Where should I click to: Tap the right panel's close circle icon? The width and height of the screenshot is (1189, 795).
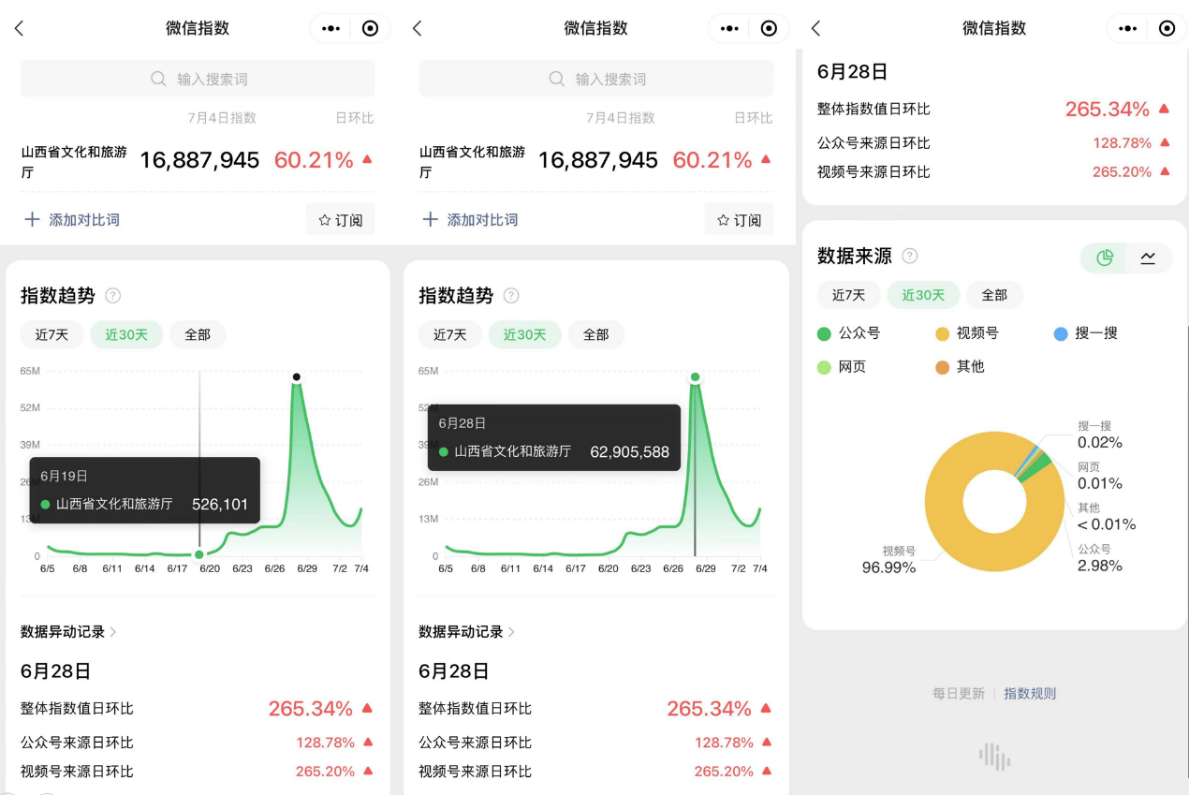pyautogui.click(x=1166, y=29)
